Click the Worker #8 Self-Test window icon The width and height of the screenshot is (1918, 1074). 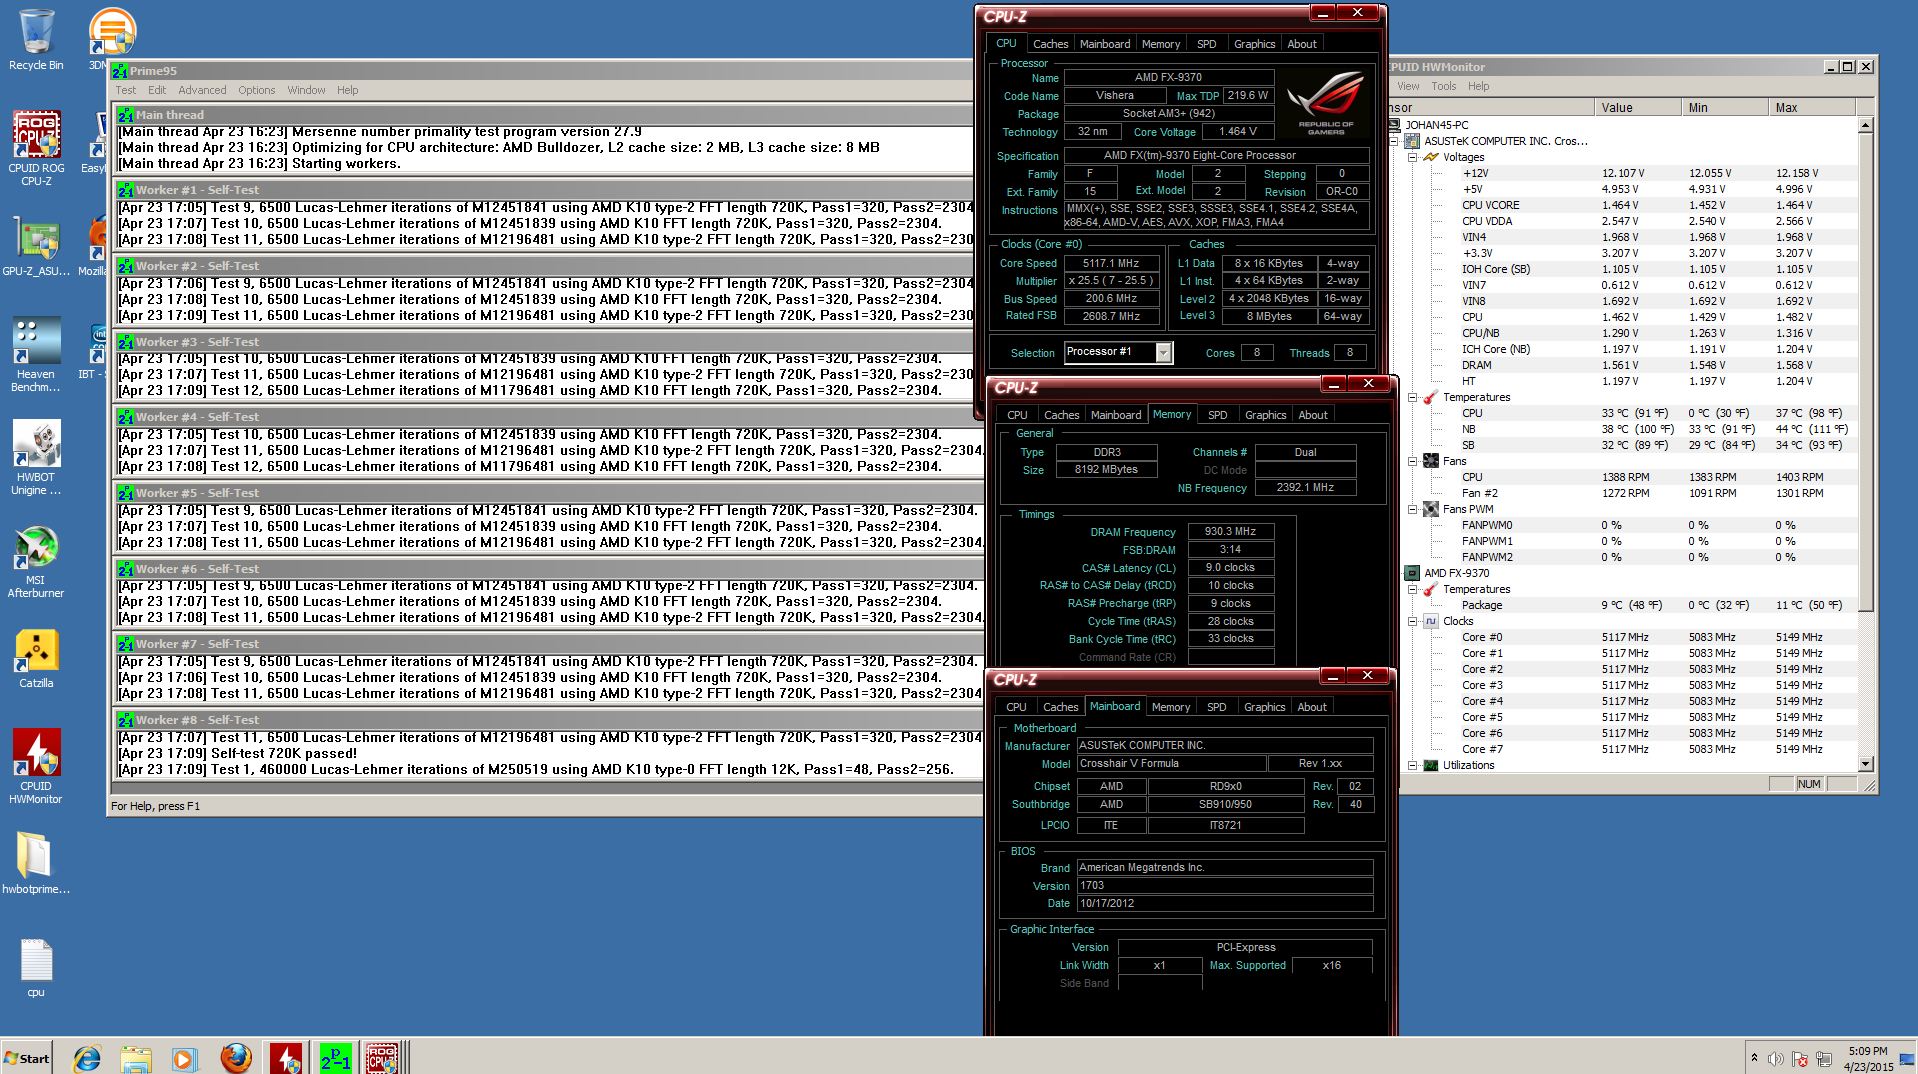(x=126, y=720)
